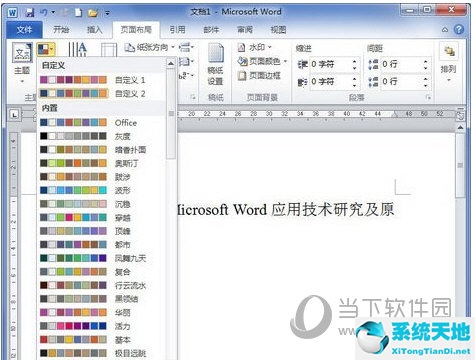This screenshot has height=360, width=475.
Task: Choose the 自定义 2 color scheme
Action: (102, 94)
